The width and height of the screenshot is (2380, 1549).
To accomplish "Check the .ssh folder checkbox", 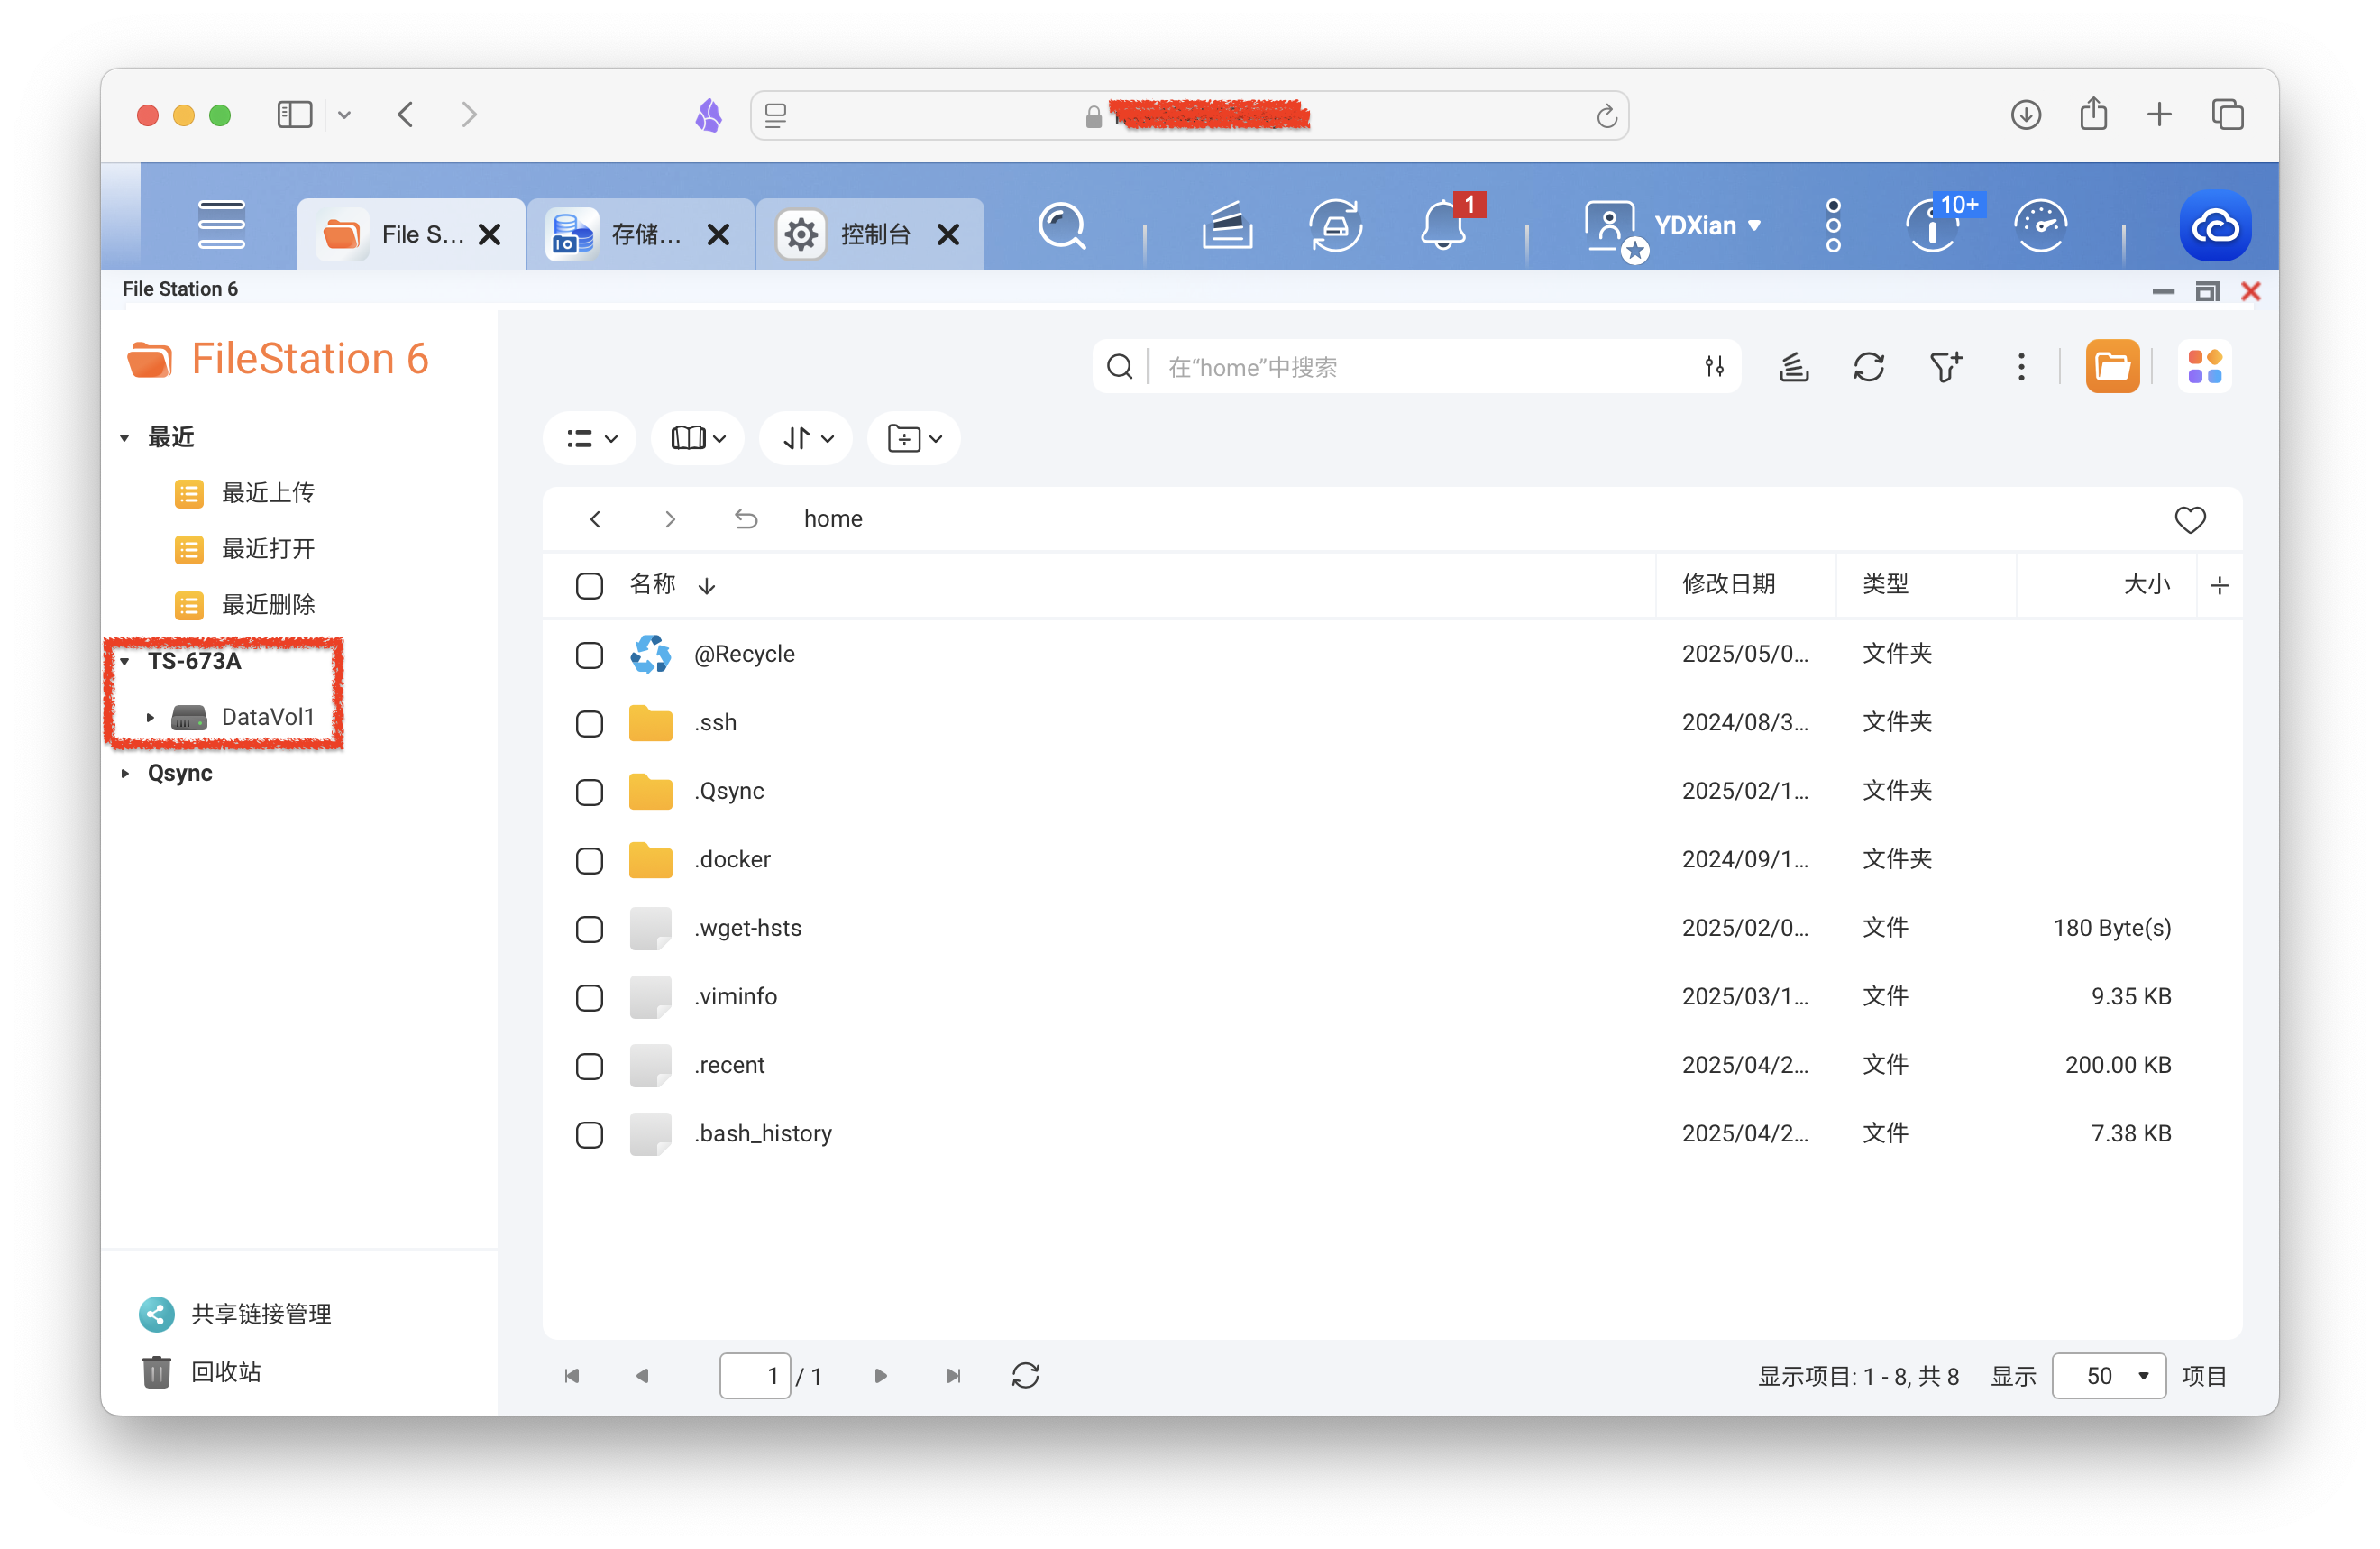I will point(590,723).
